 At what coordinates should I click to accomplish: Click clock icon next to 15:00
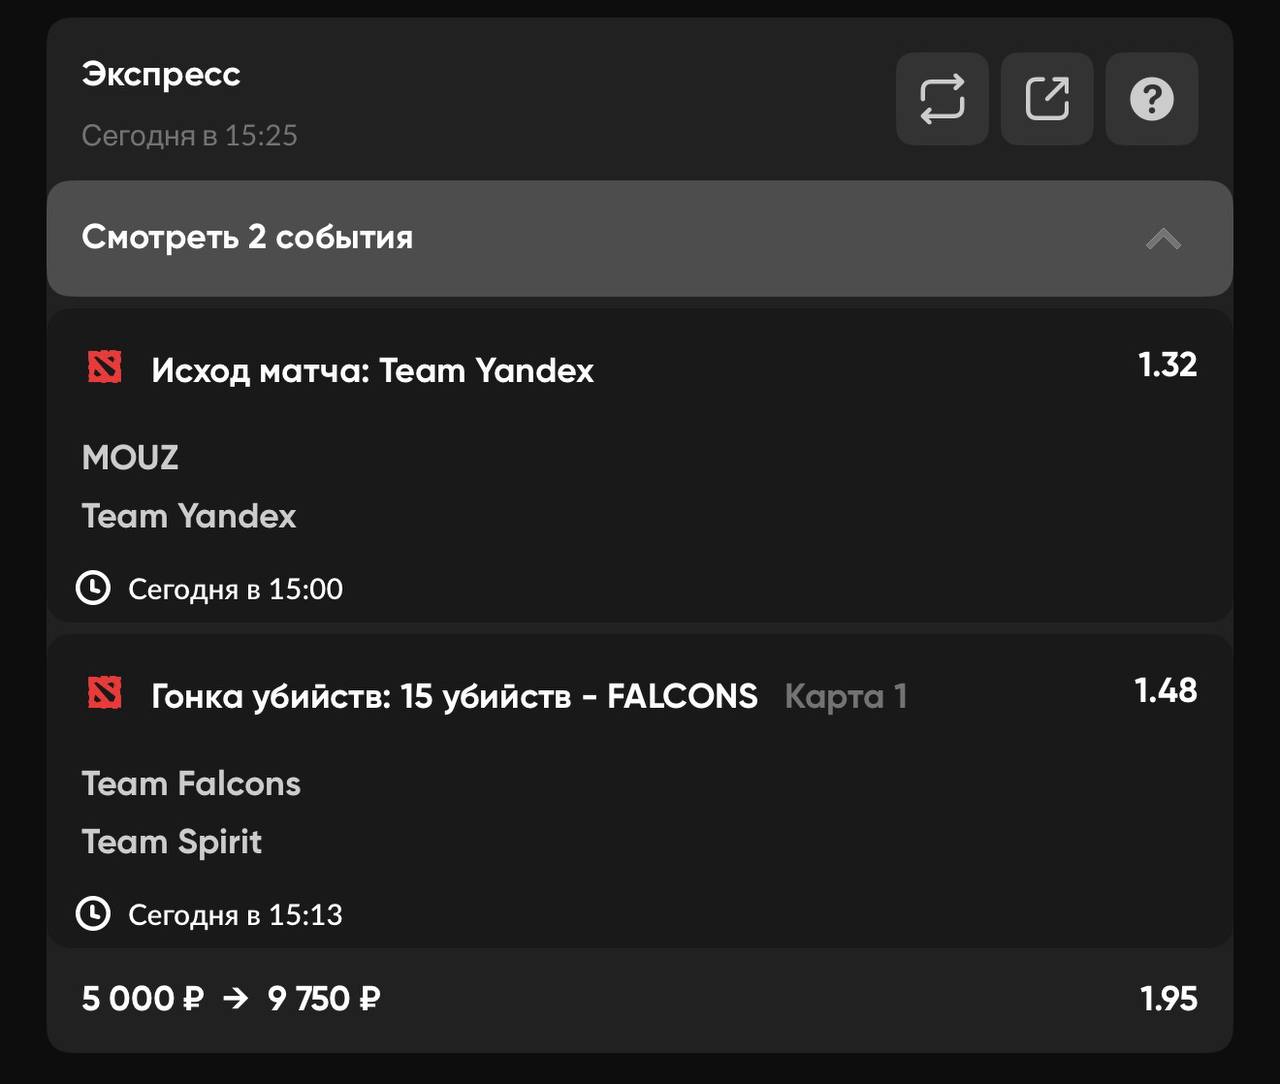(x=94, y=588)
